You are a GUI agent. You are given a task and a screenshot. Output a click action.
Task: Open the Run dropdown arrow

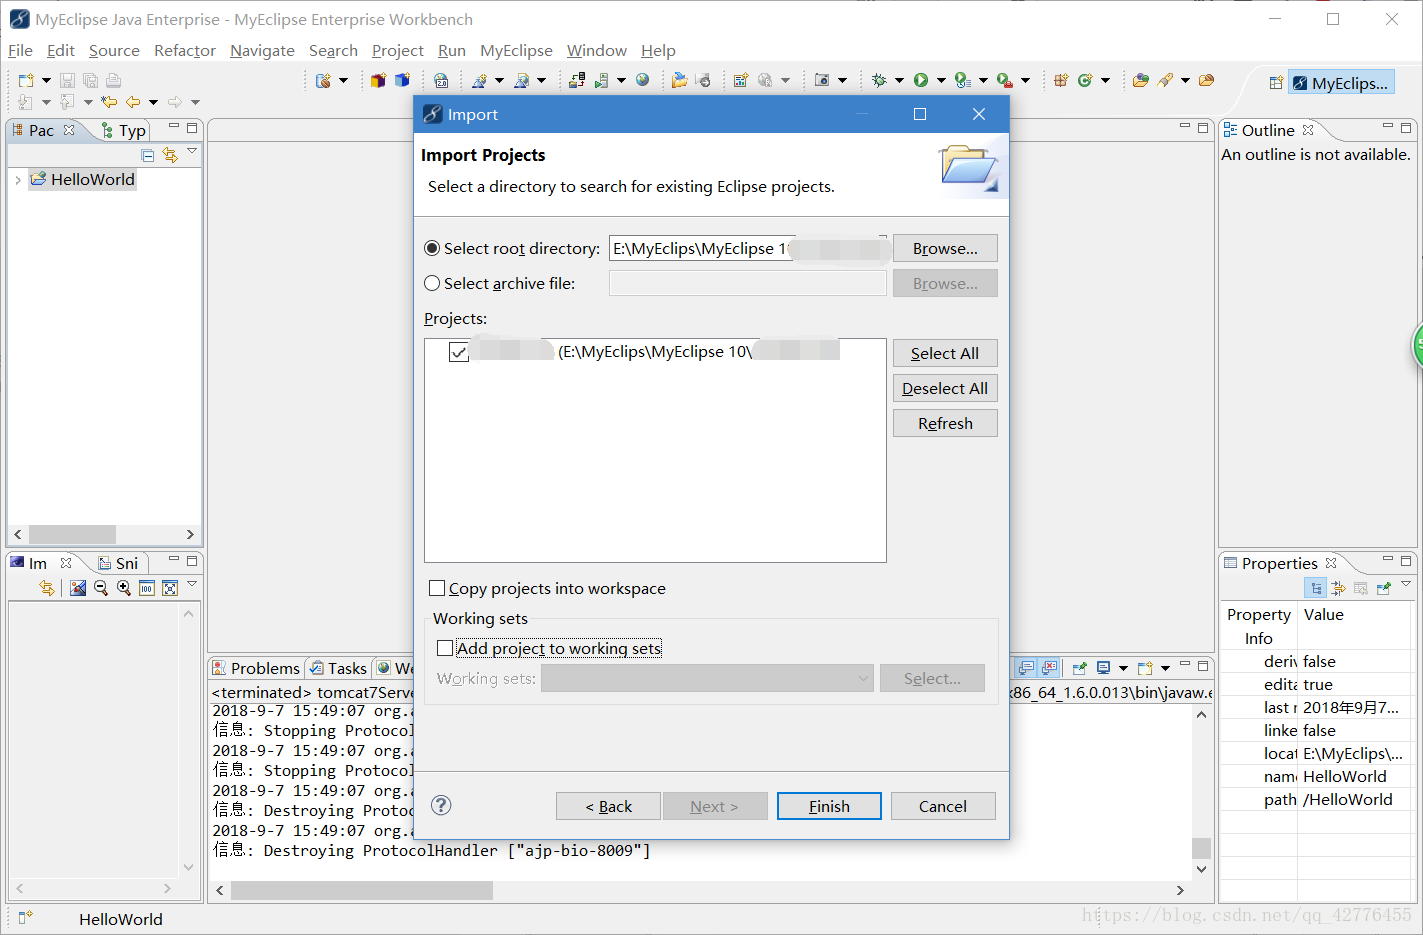(x=941, y=80)
